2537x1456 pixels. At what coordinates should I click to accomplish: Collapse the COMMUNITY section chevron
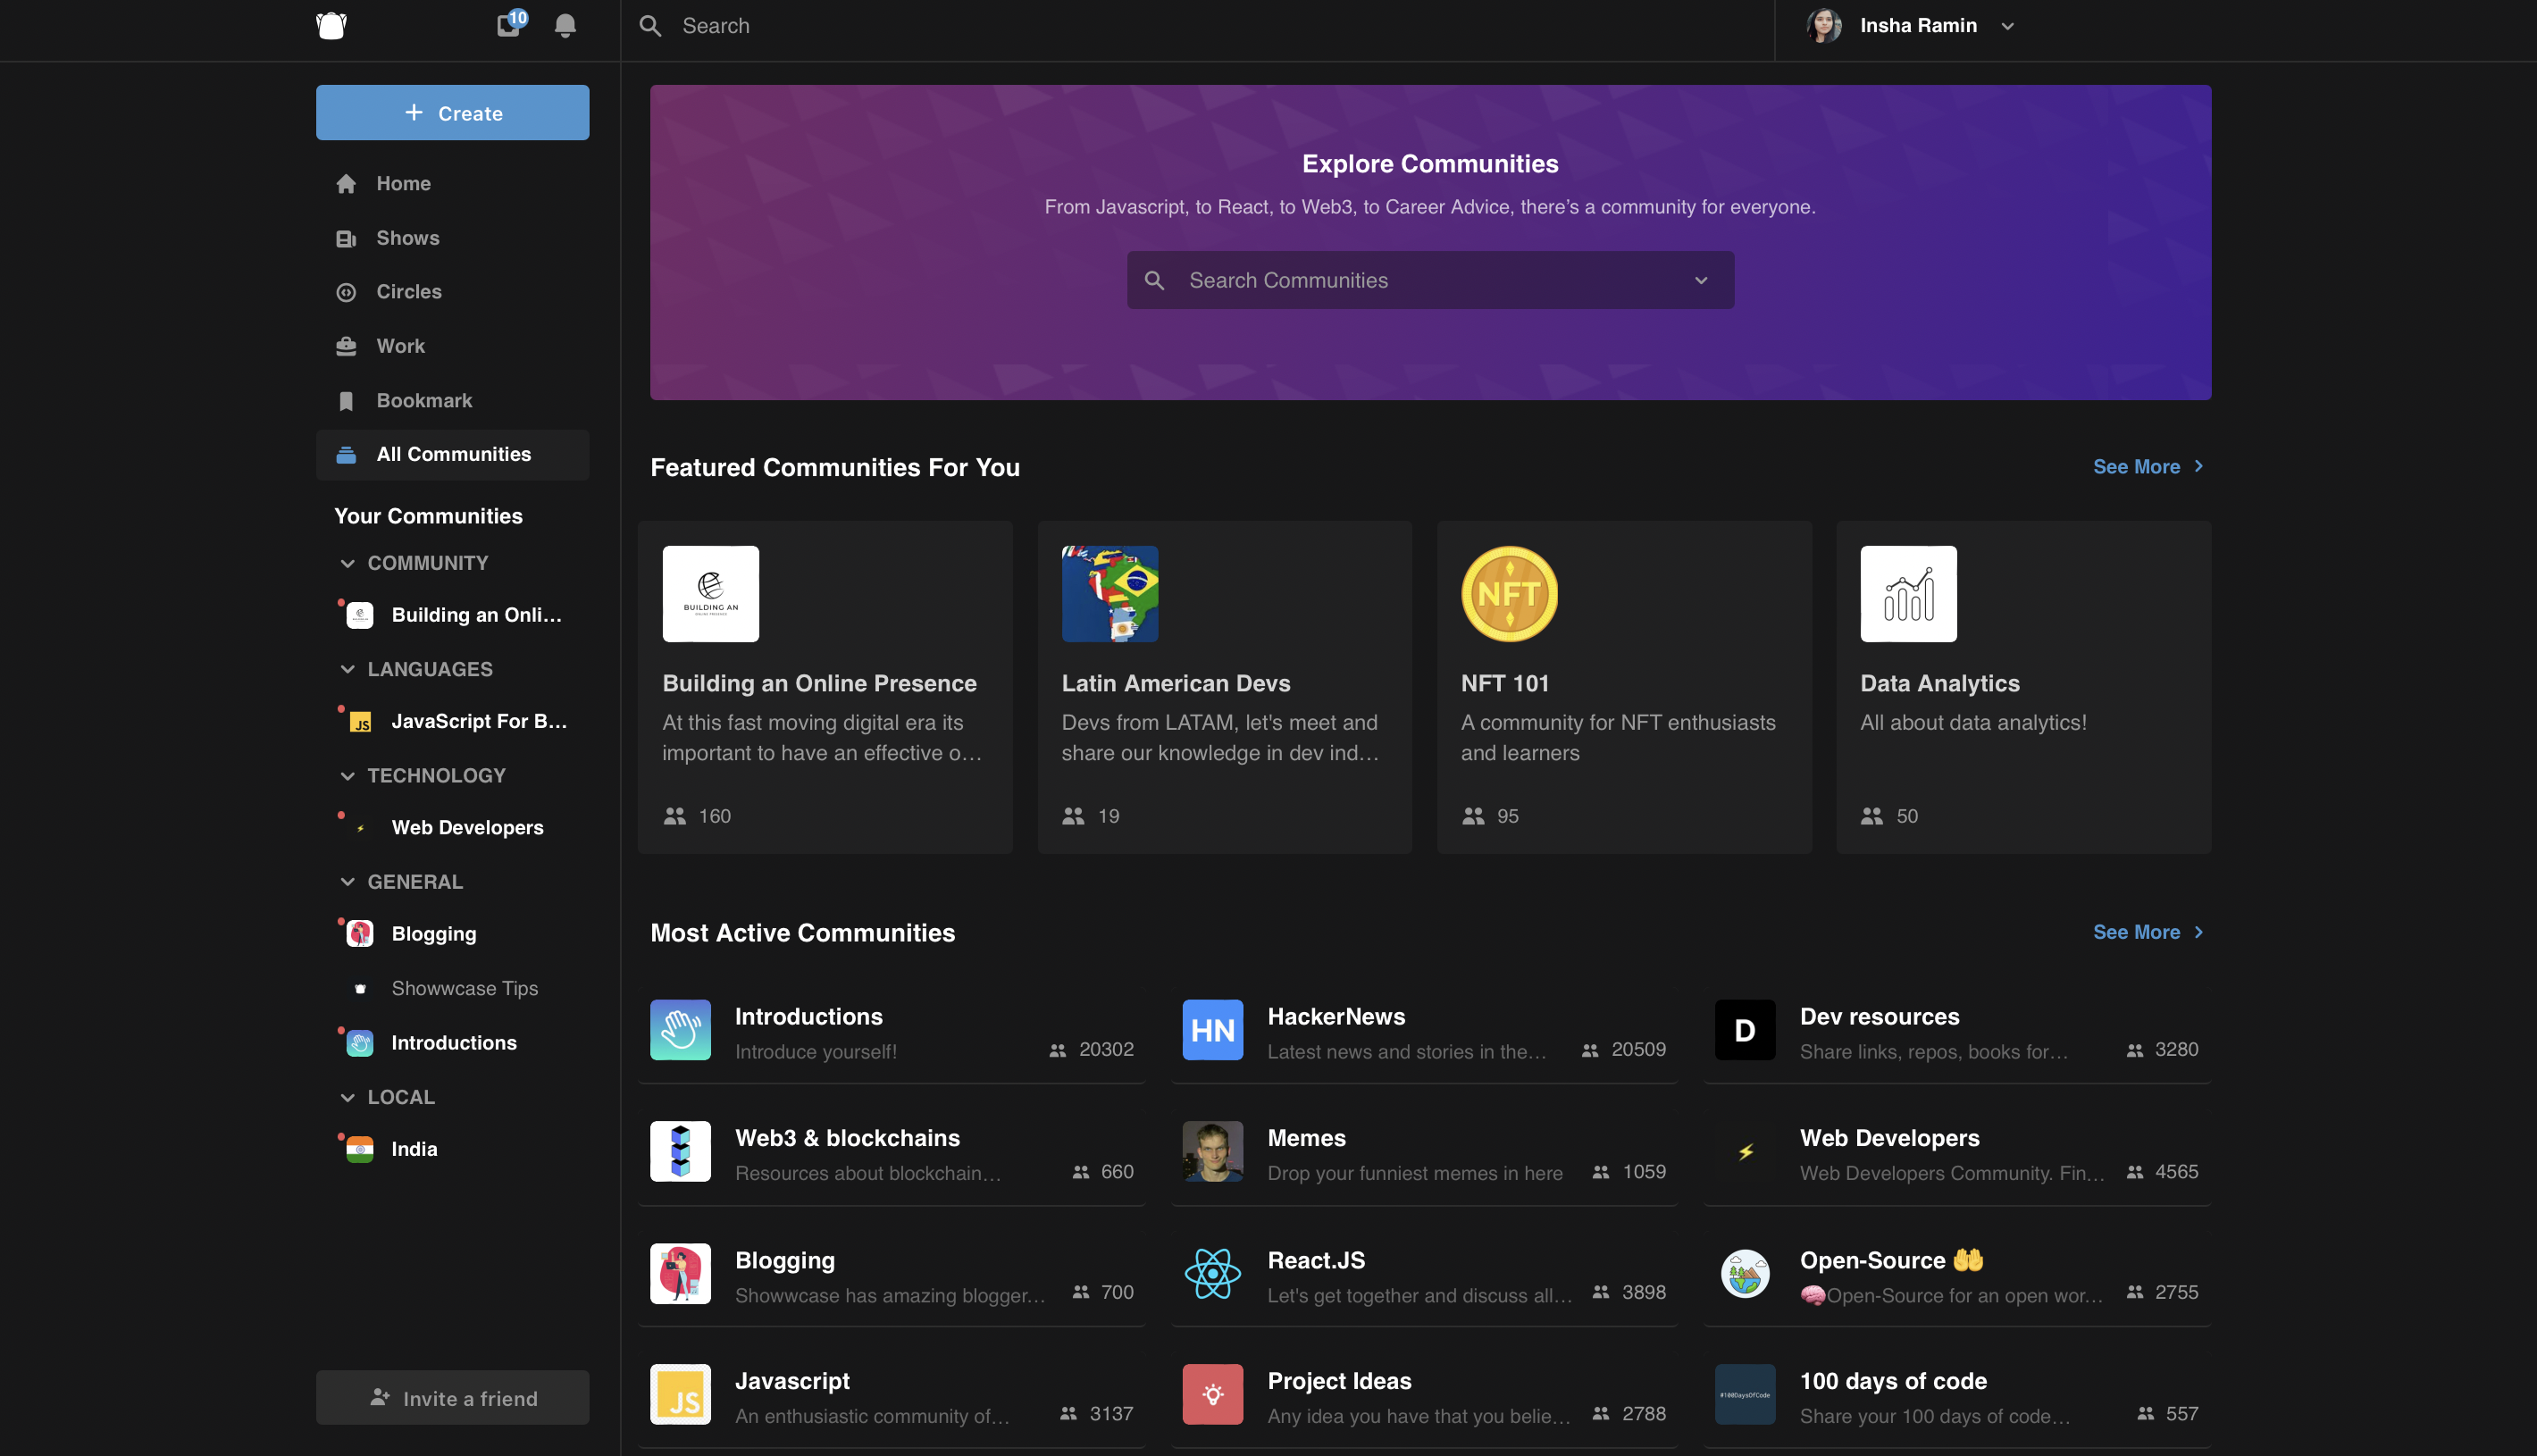(x=347, y=563)
